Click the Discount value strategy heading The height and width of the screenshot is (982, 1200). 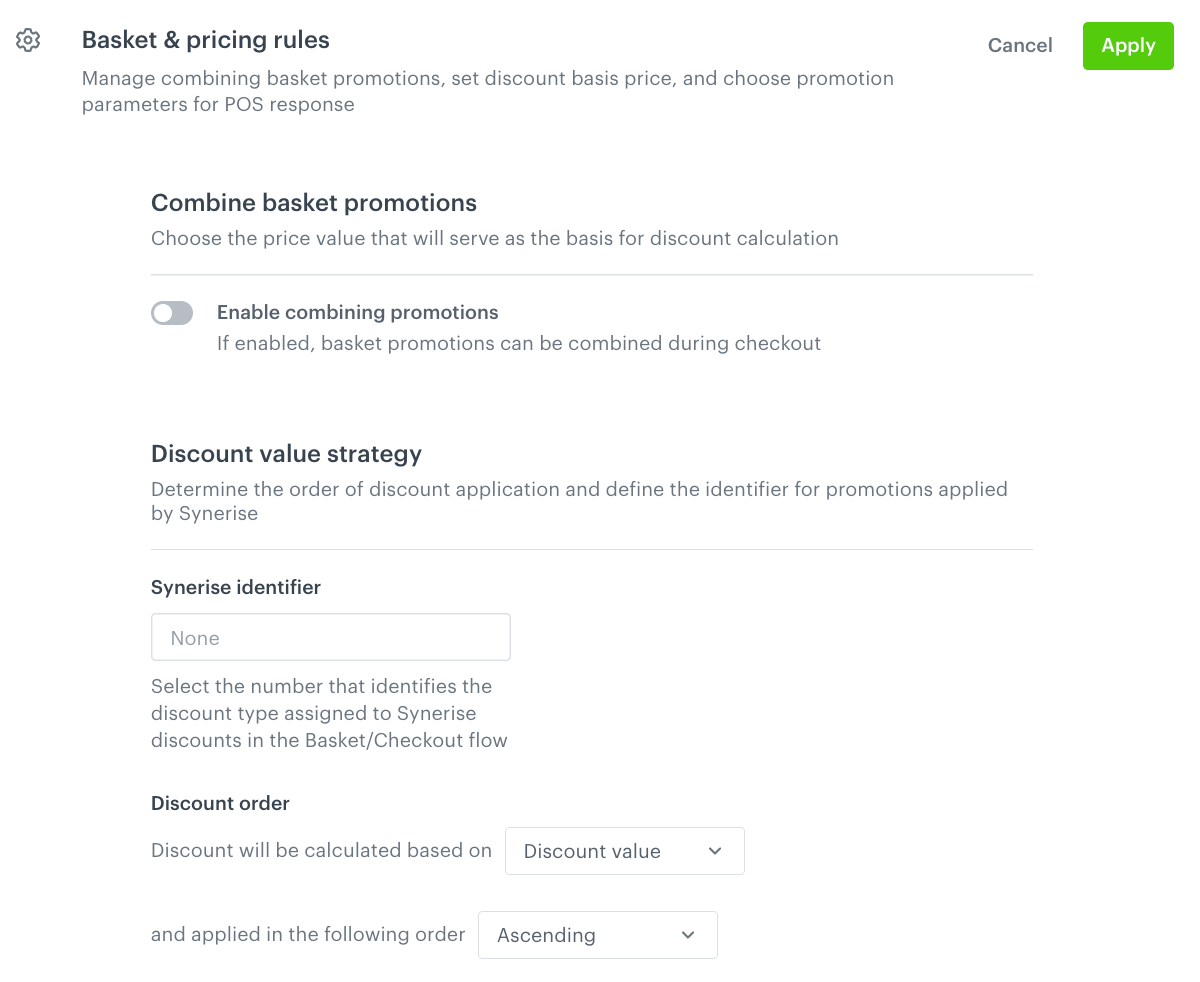pyautogui.click(x=286, y=454)
